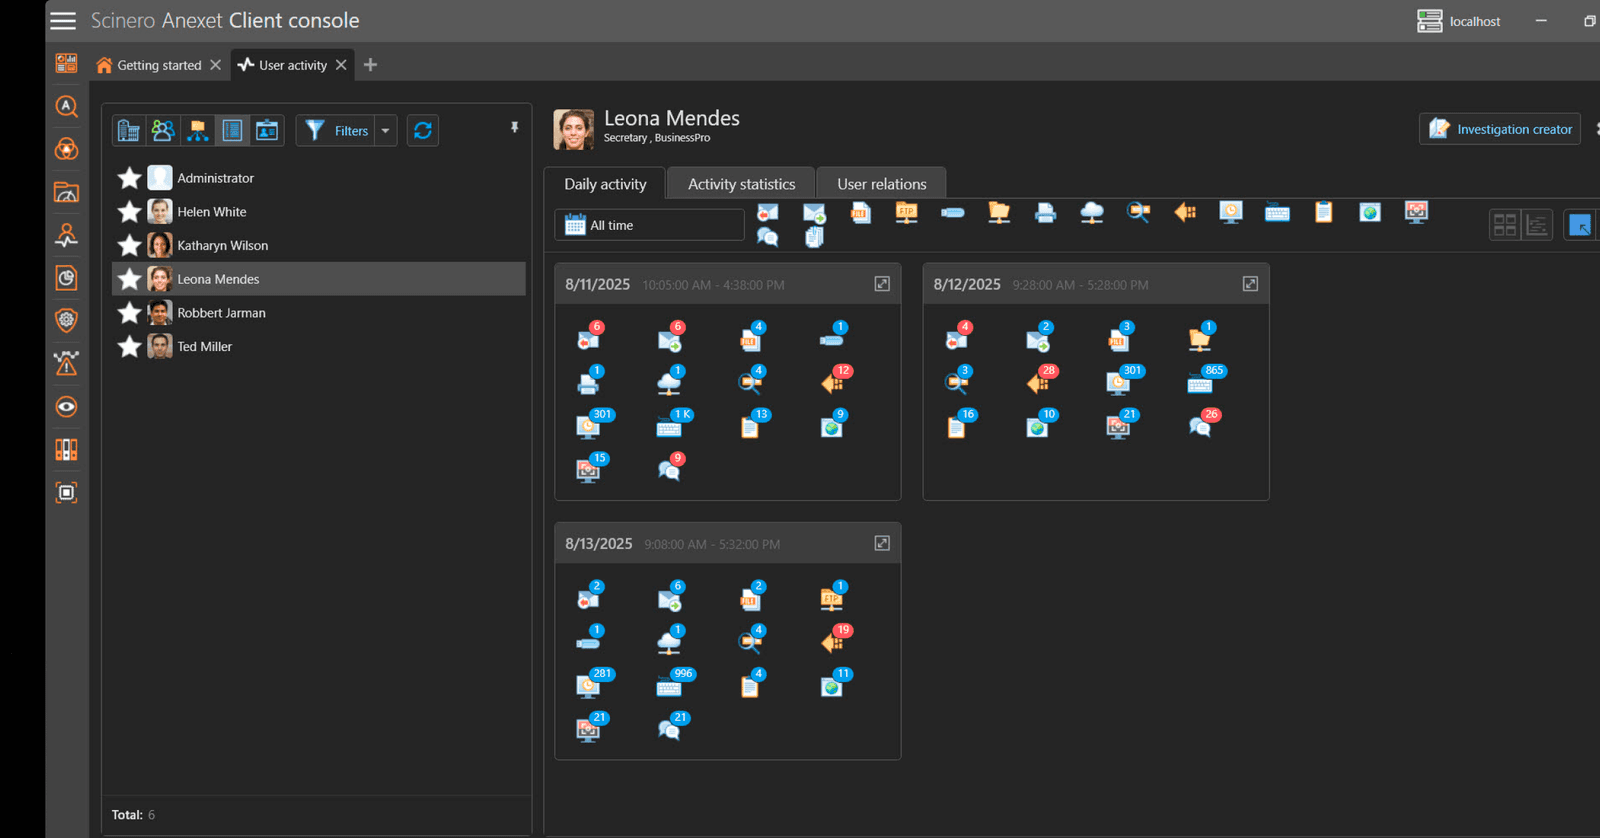
Task: Select Leona Mendes in the user list
Action: coord(319,279)
